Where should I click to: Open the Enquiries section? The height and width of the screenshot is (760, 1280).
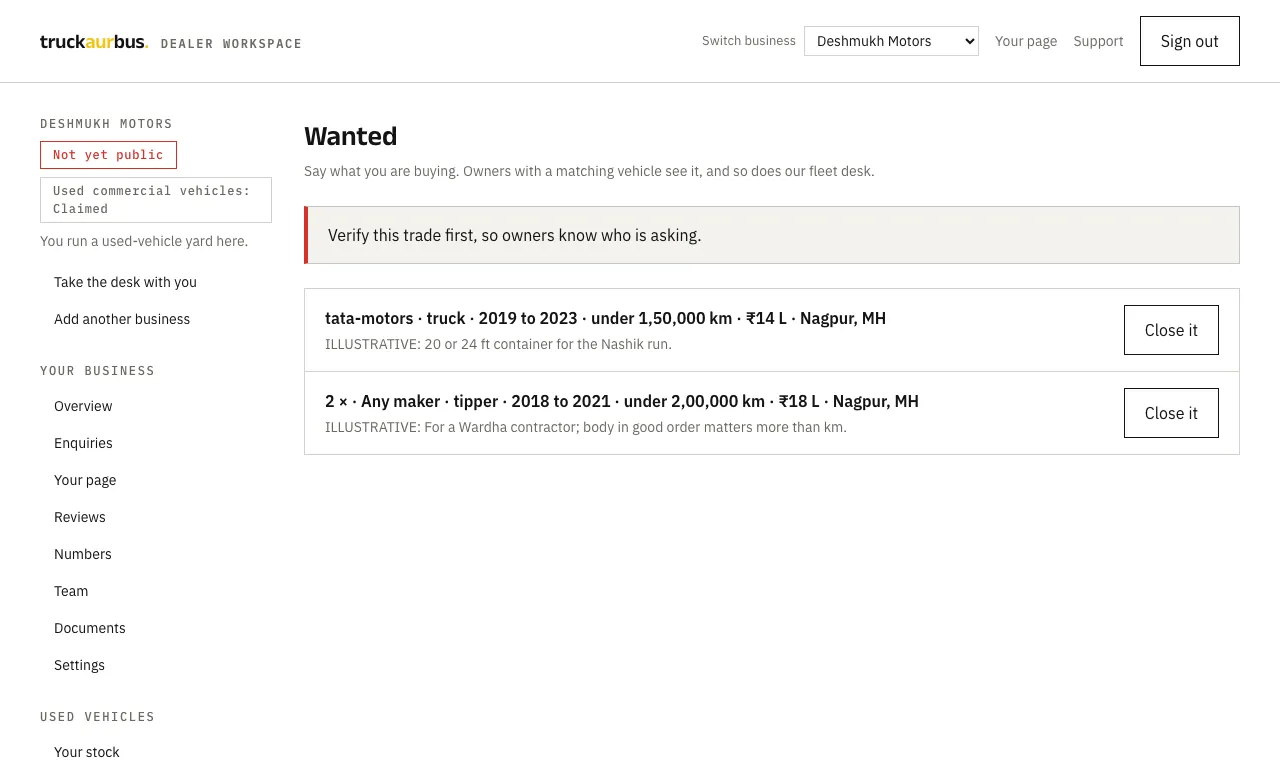83,443
